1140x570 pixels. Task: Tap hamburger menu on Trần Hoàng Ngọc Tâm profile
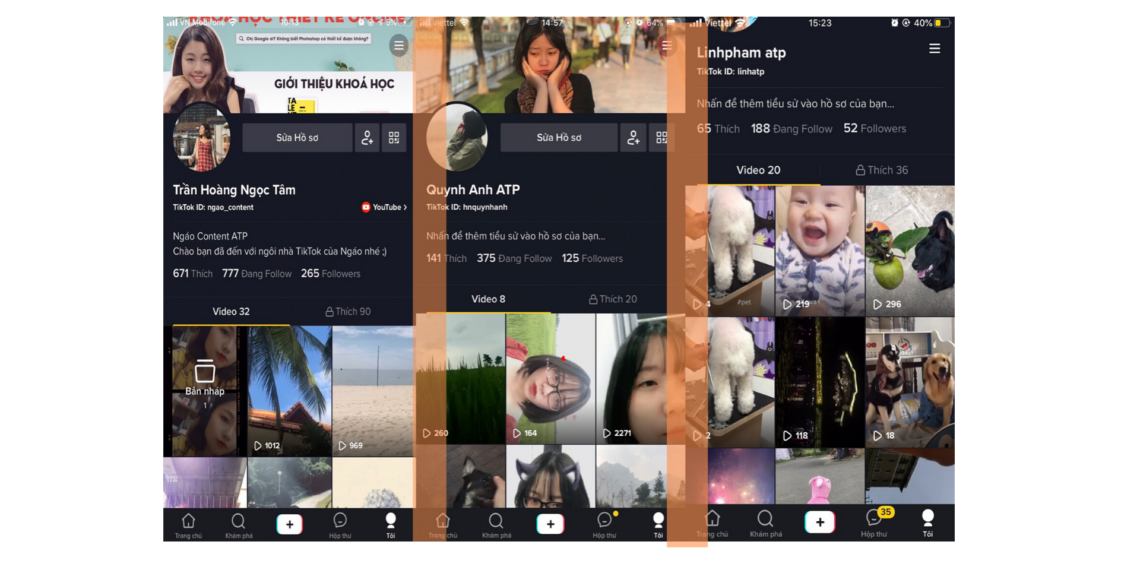(398, 46)
